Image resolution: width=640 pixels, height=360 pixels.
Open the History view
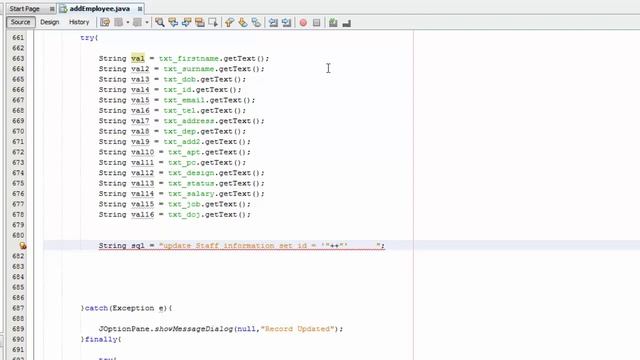(x=79, y=22)
